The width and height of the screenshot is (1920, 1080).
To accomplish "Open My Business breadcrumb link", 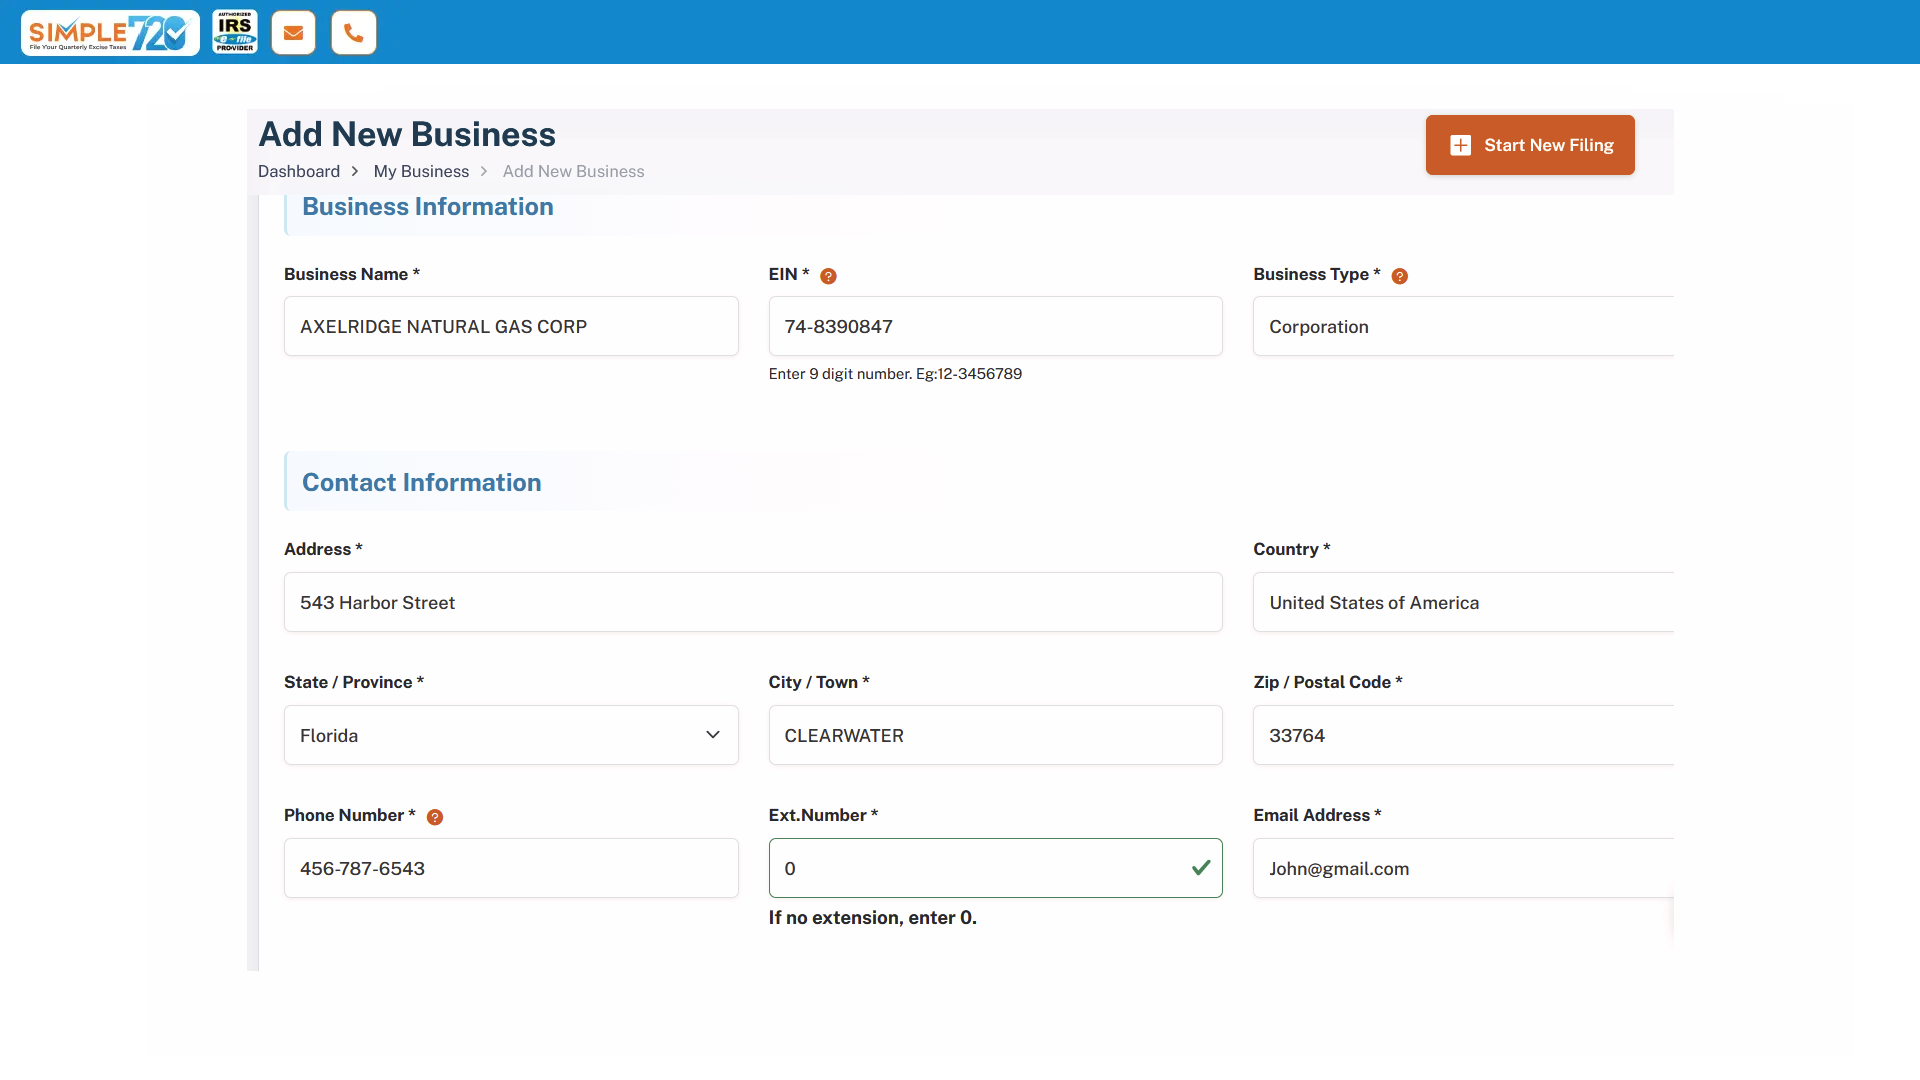I will click(421, 171).
